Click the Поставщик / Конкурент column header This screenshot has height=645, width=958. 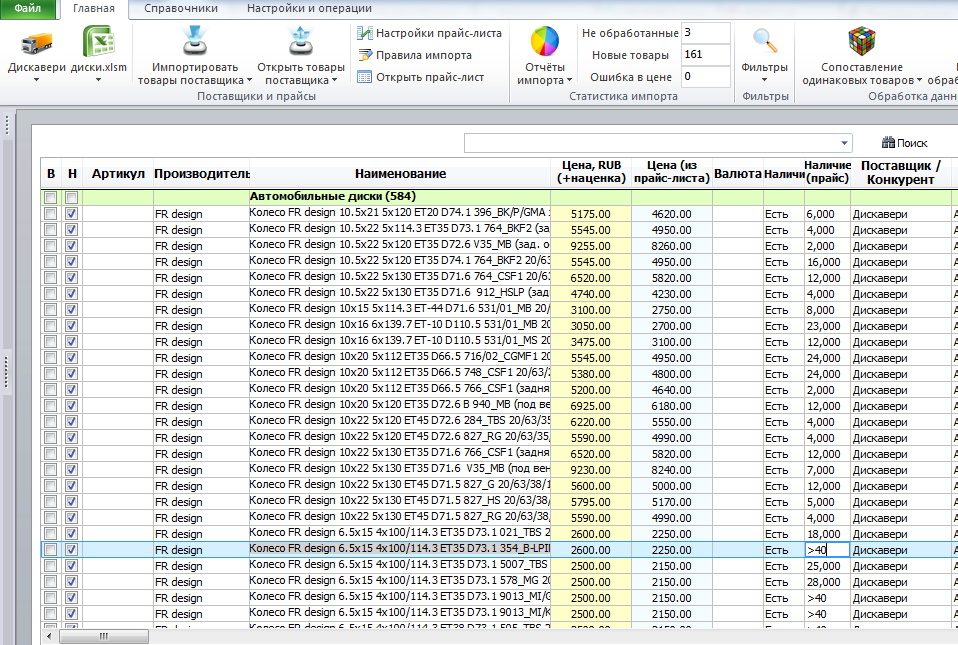point(901,172)
